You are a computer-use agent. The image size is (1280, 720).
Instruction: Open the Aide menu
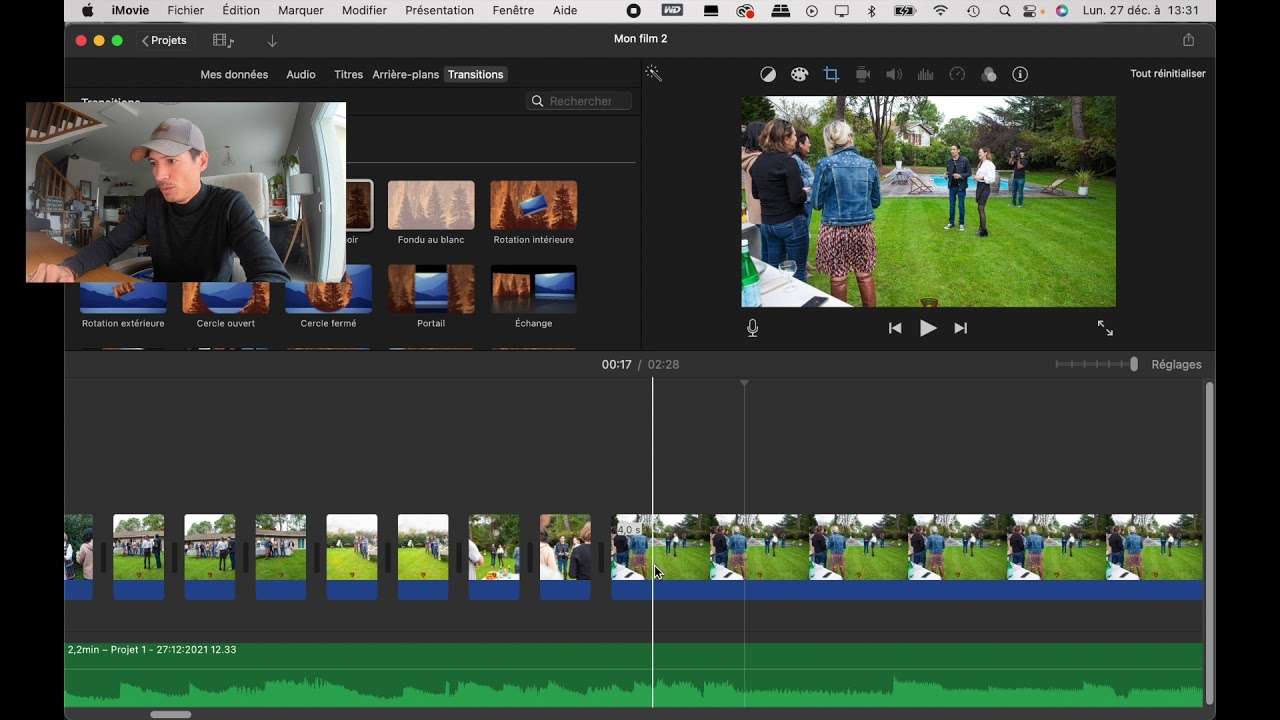[565, 11]
